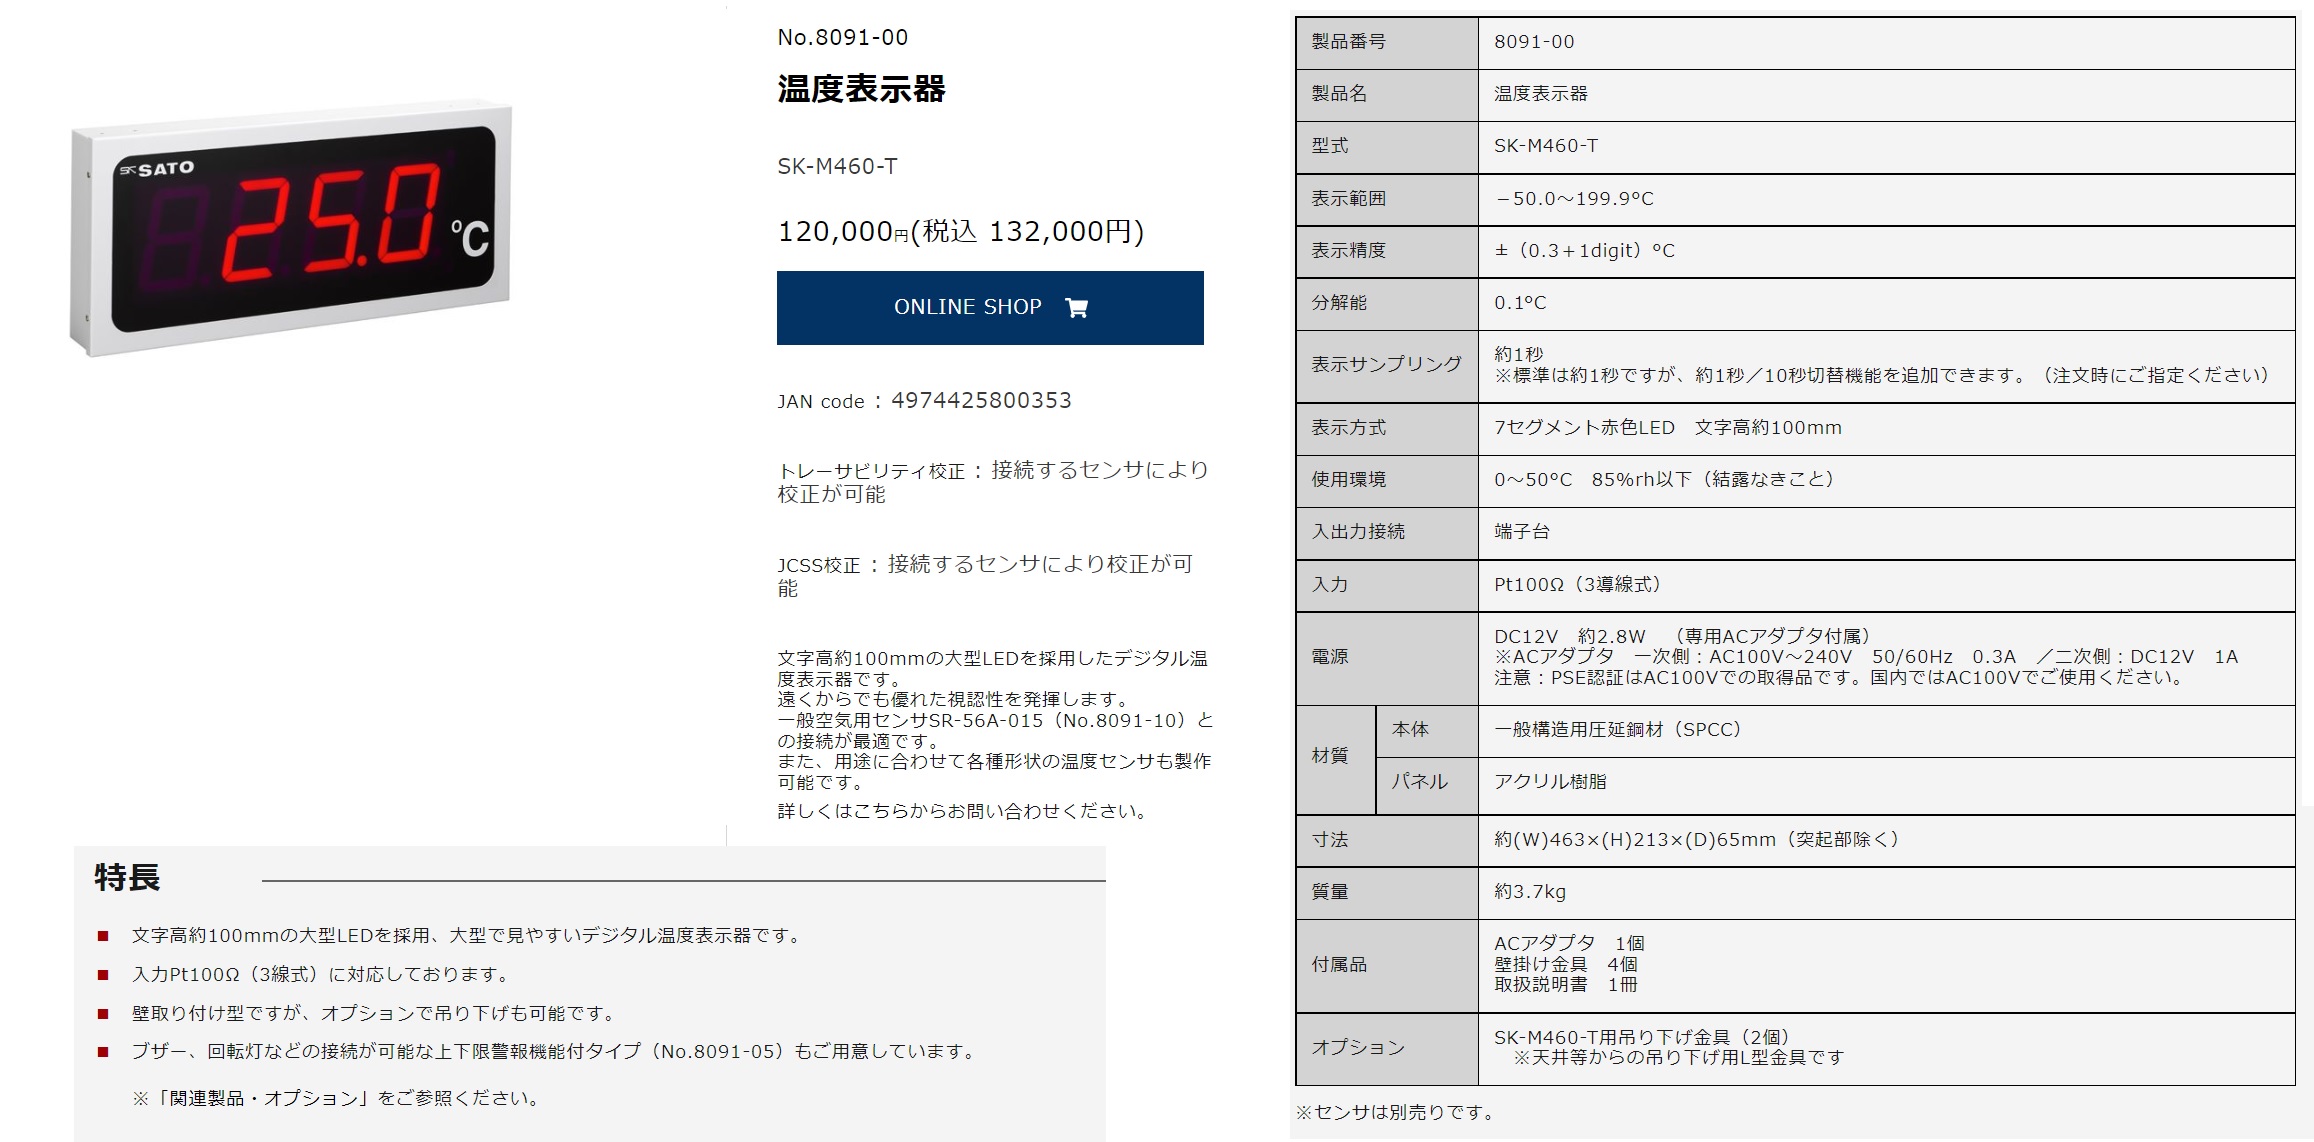
Task: Click the ONLINE SHOP button
Action: pos(990,308)
